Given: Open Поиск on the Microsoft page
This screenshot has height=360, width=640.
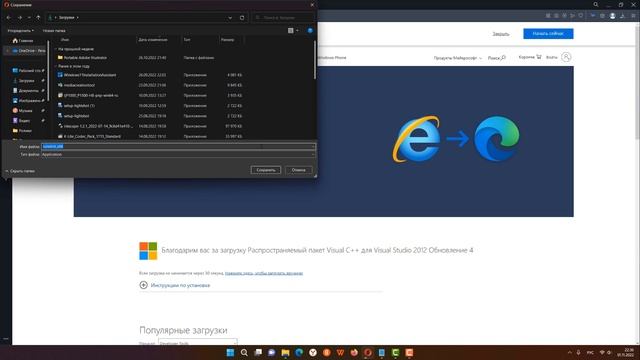Looking at the screenshot, I should click(496, 58).
